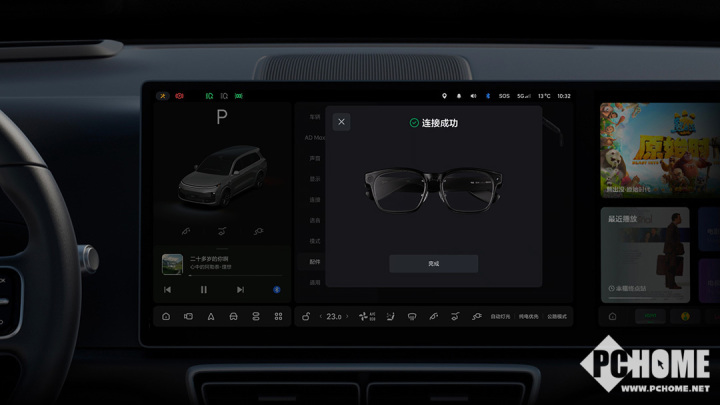Tap the Bluetooth icon in status bar
This screenshot has height=405, width=720.
(488, 96)
